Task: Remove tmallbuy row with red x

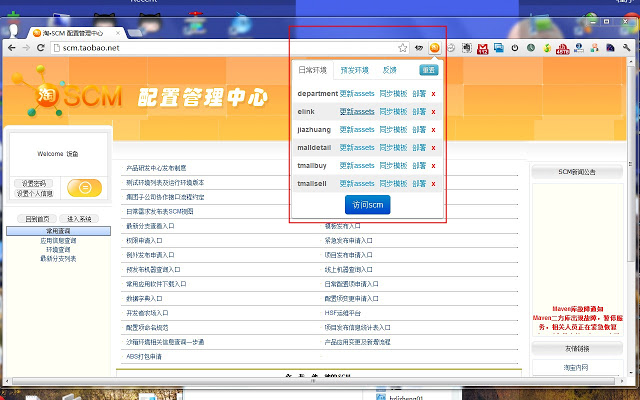Action: point(433,166)
